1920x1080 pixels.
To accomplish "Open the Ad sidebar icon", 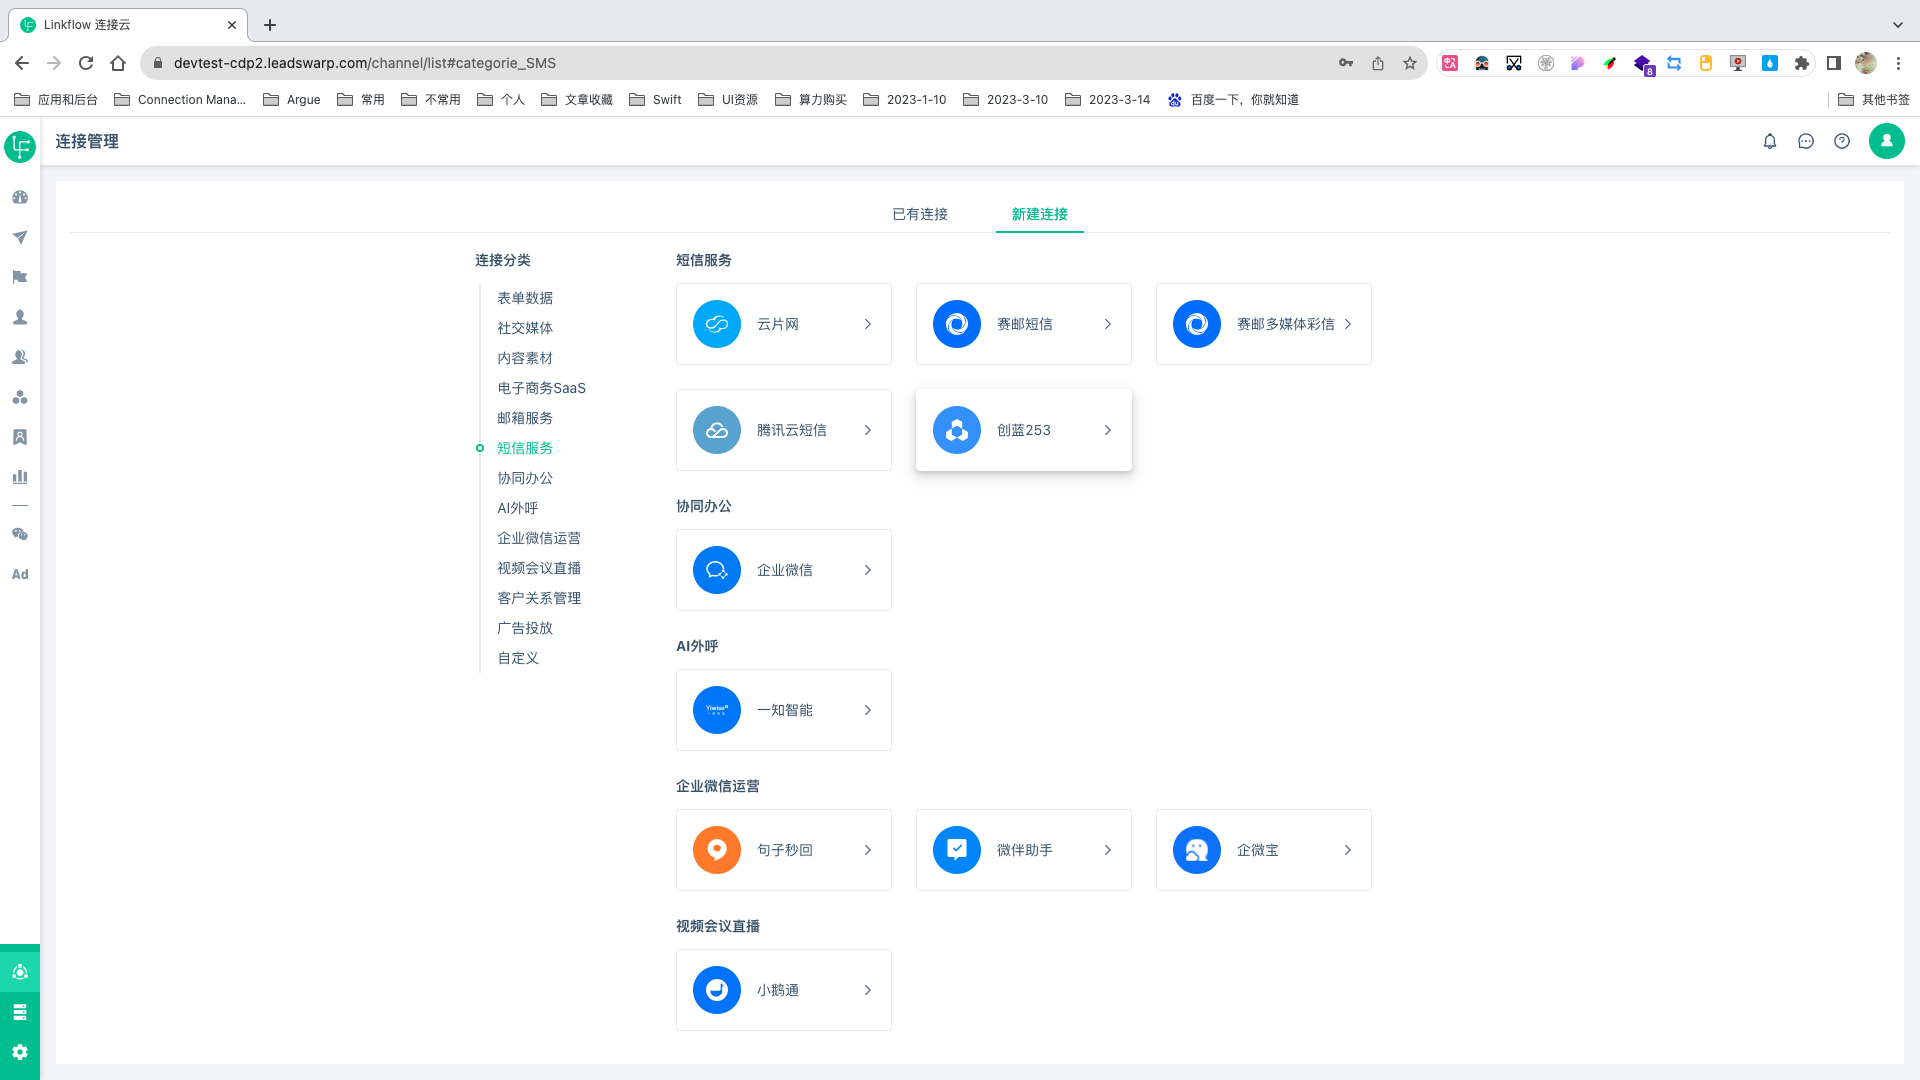I will (20, 574).
